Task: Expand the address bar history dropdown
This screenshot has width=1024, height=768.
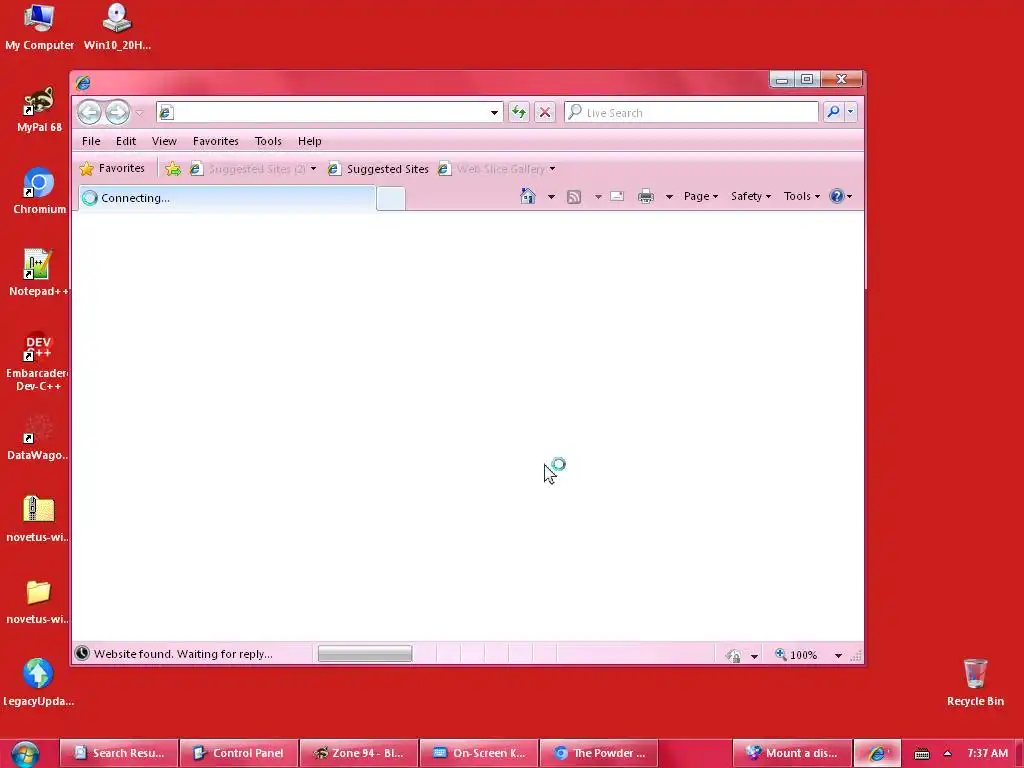Action: 494,112
